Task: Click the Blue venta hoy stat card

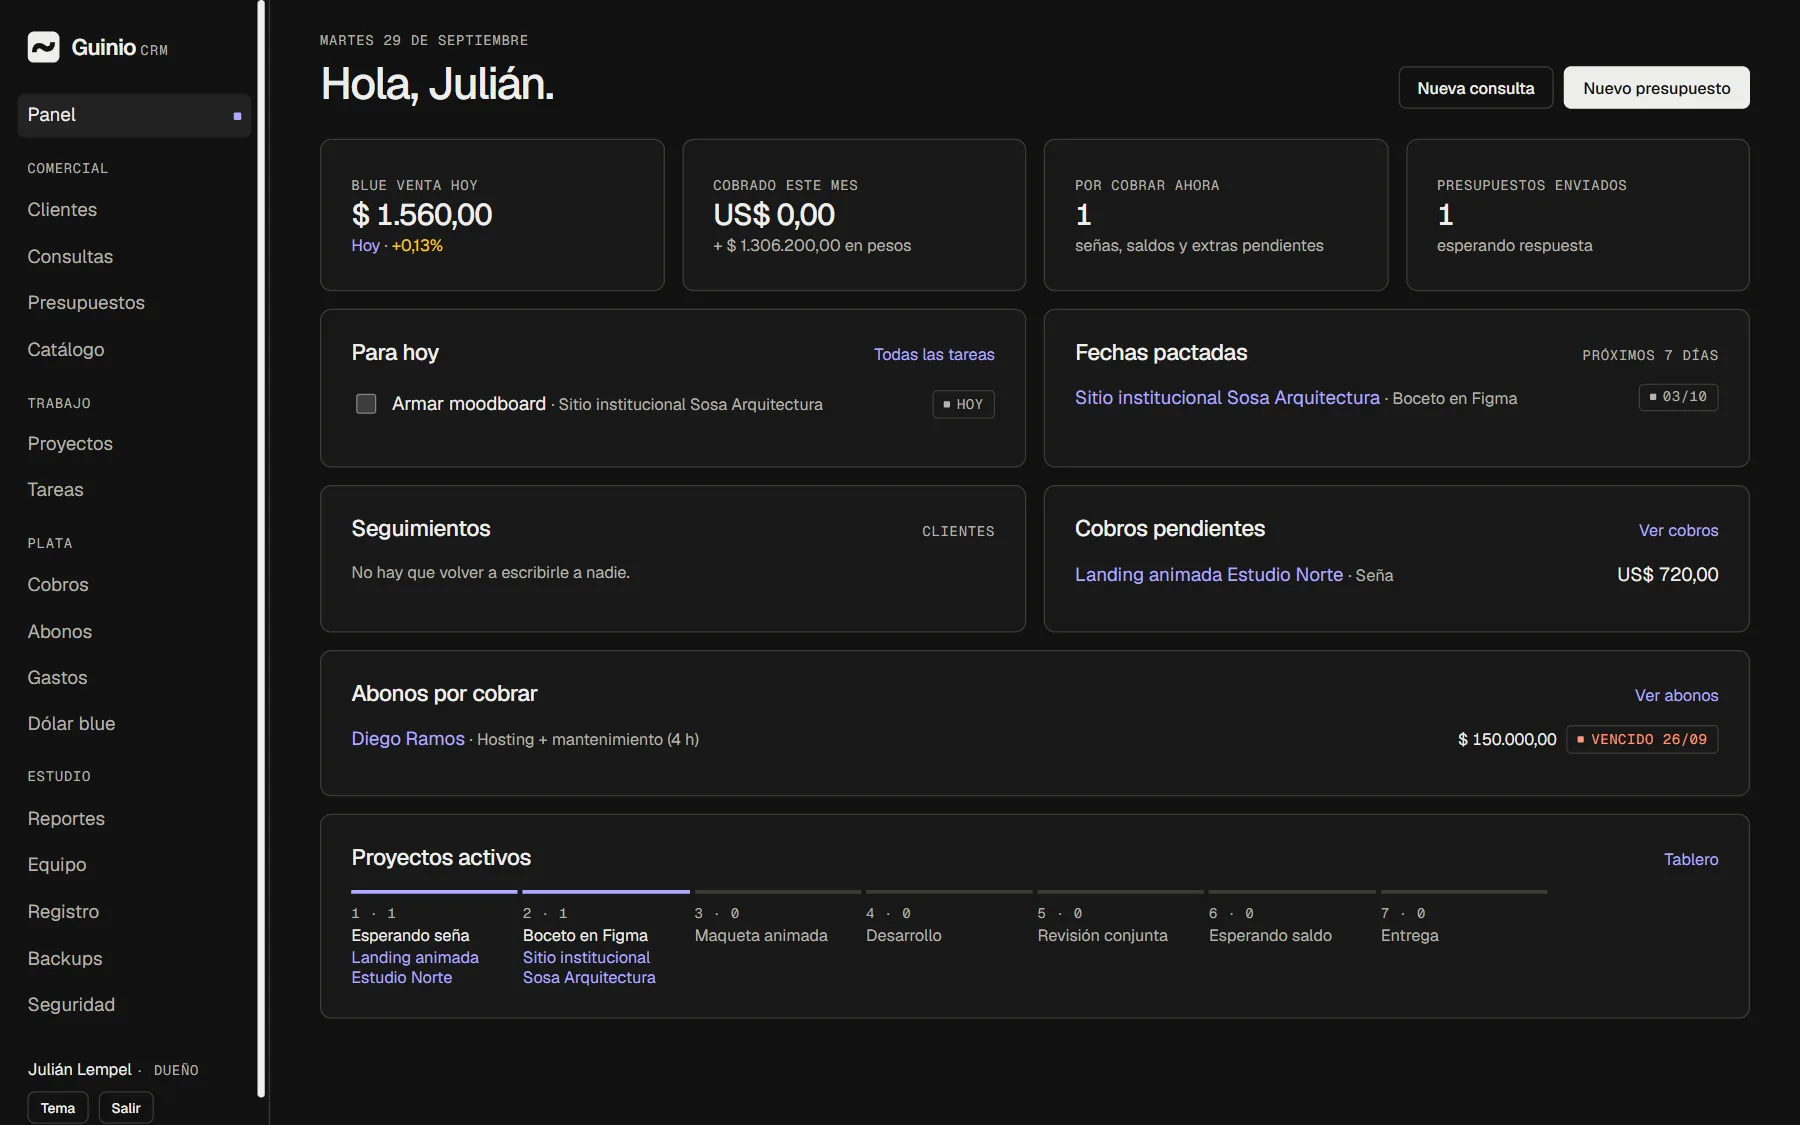Action: (x=492, y=215)
